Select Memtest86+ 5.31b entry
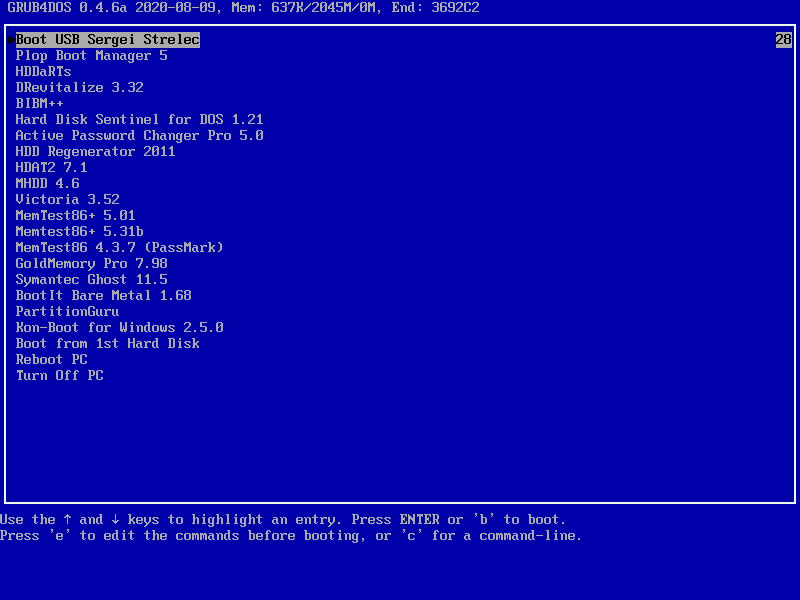This screenshot has width=800, height=600. click(x=79, y=232)
